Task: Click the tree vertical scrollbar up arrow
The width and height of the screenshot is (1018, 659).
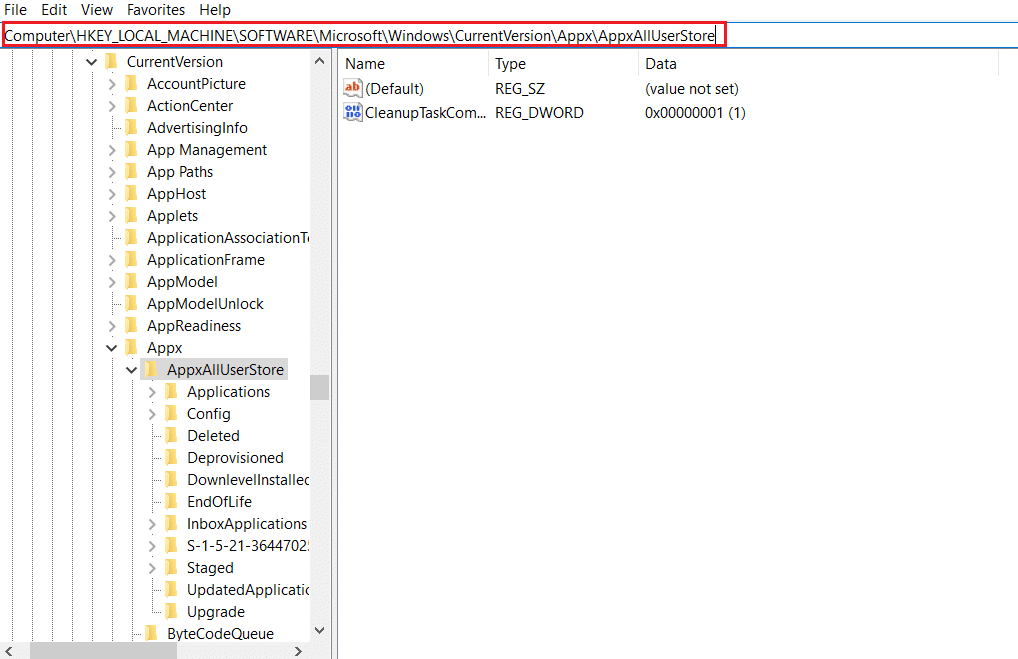Action: coord(319,61)
